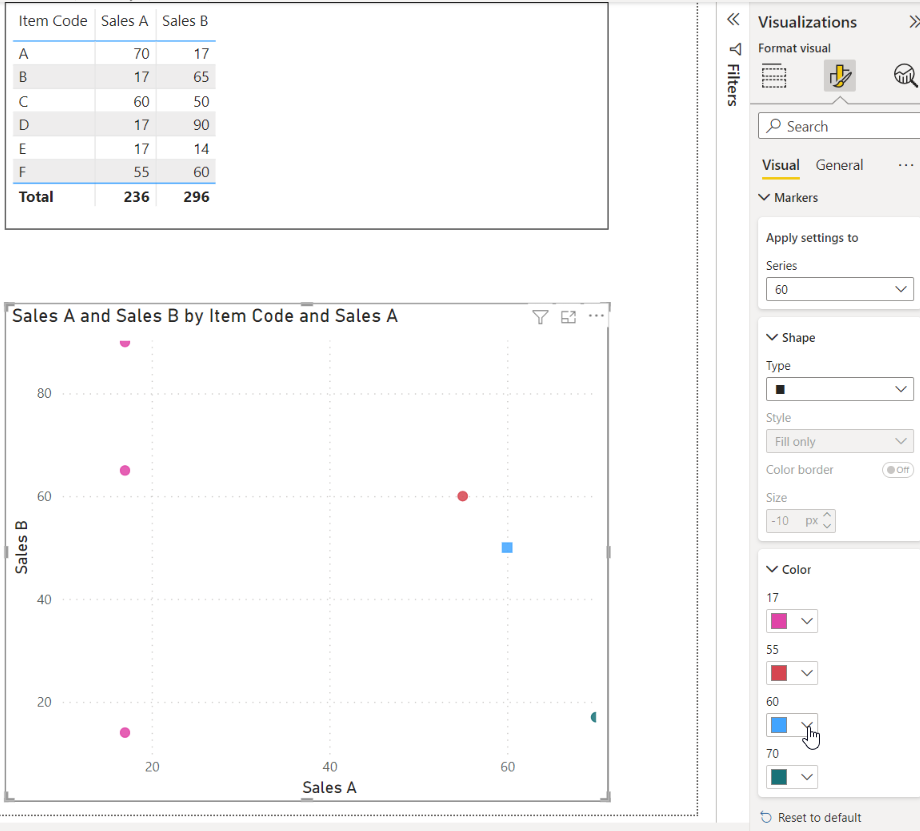This screenshot has width=920, height=831.
Task: Open color dropdown arrow for series 17
Action: (x=807, y=621)
